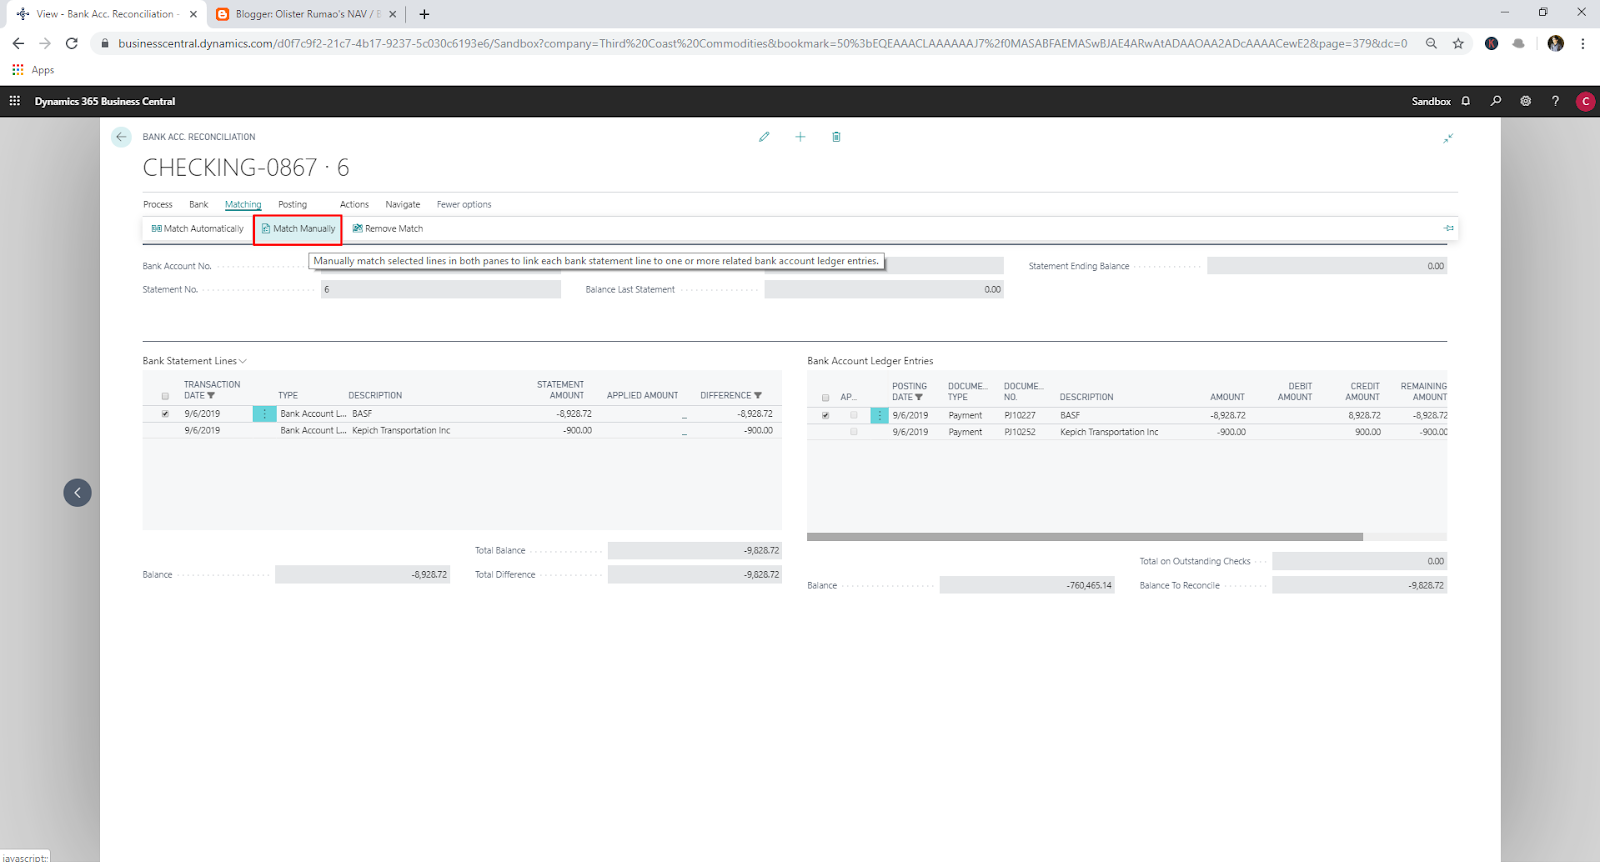Image resolution: width=1600 pixels, height=867 pixels.
Task: Open the Difference column filter
Action: click(758, 396)
